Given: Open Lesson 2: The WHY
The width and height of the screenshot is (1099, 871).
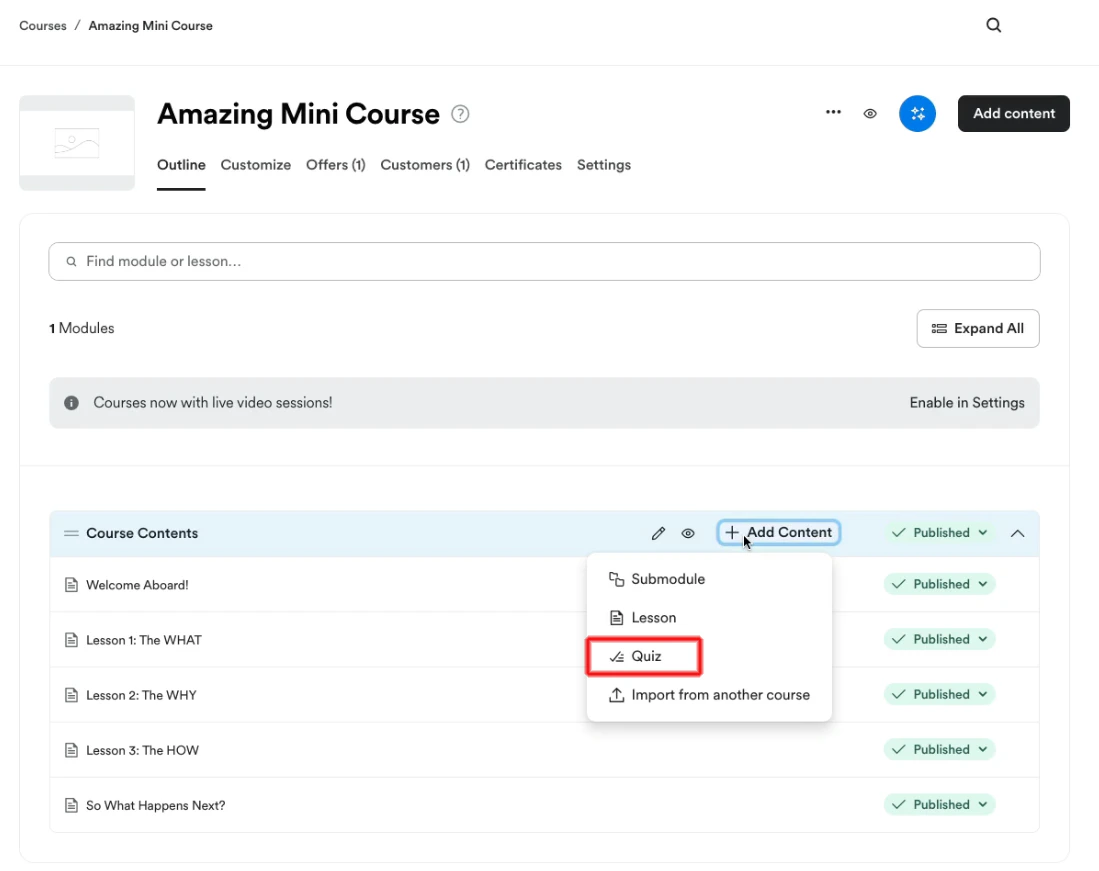Looking at the screenshot, I should pyautogui.click(x=141, y=695).
